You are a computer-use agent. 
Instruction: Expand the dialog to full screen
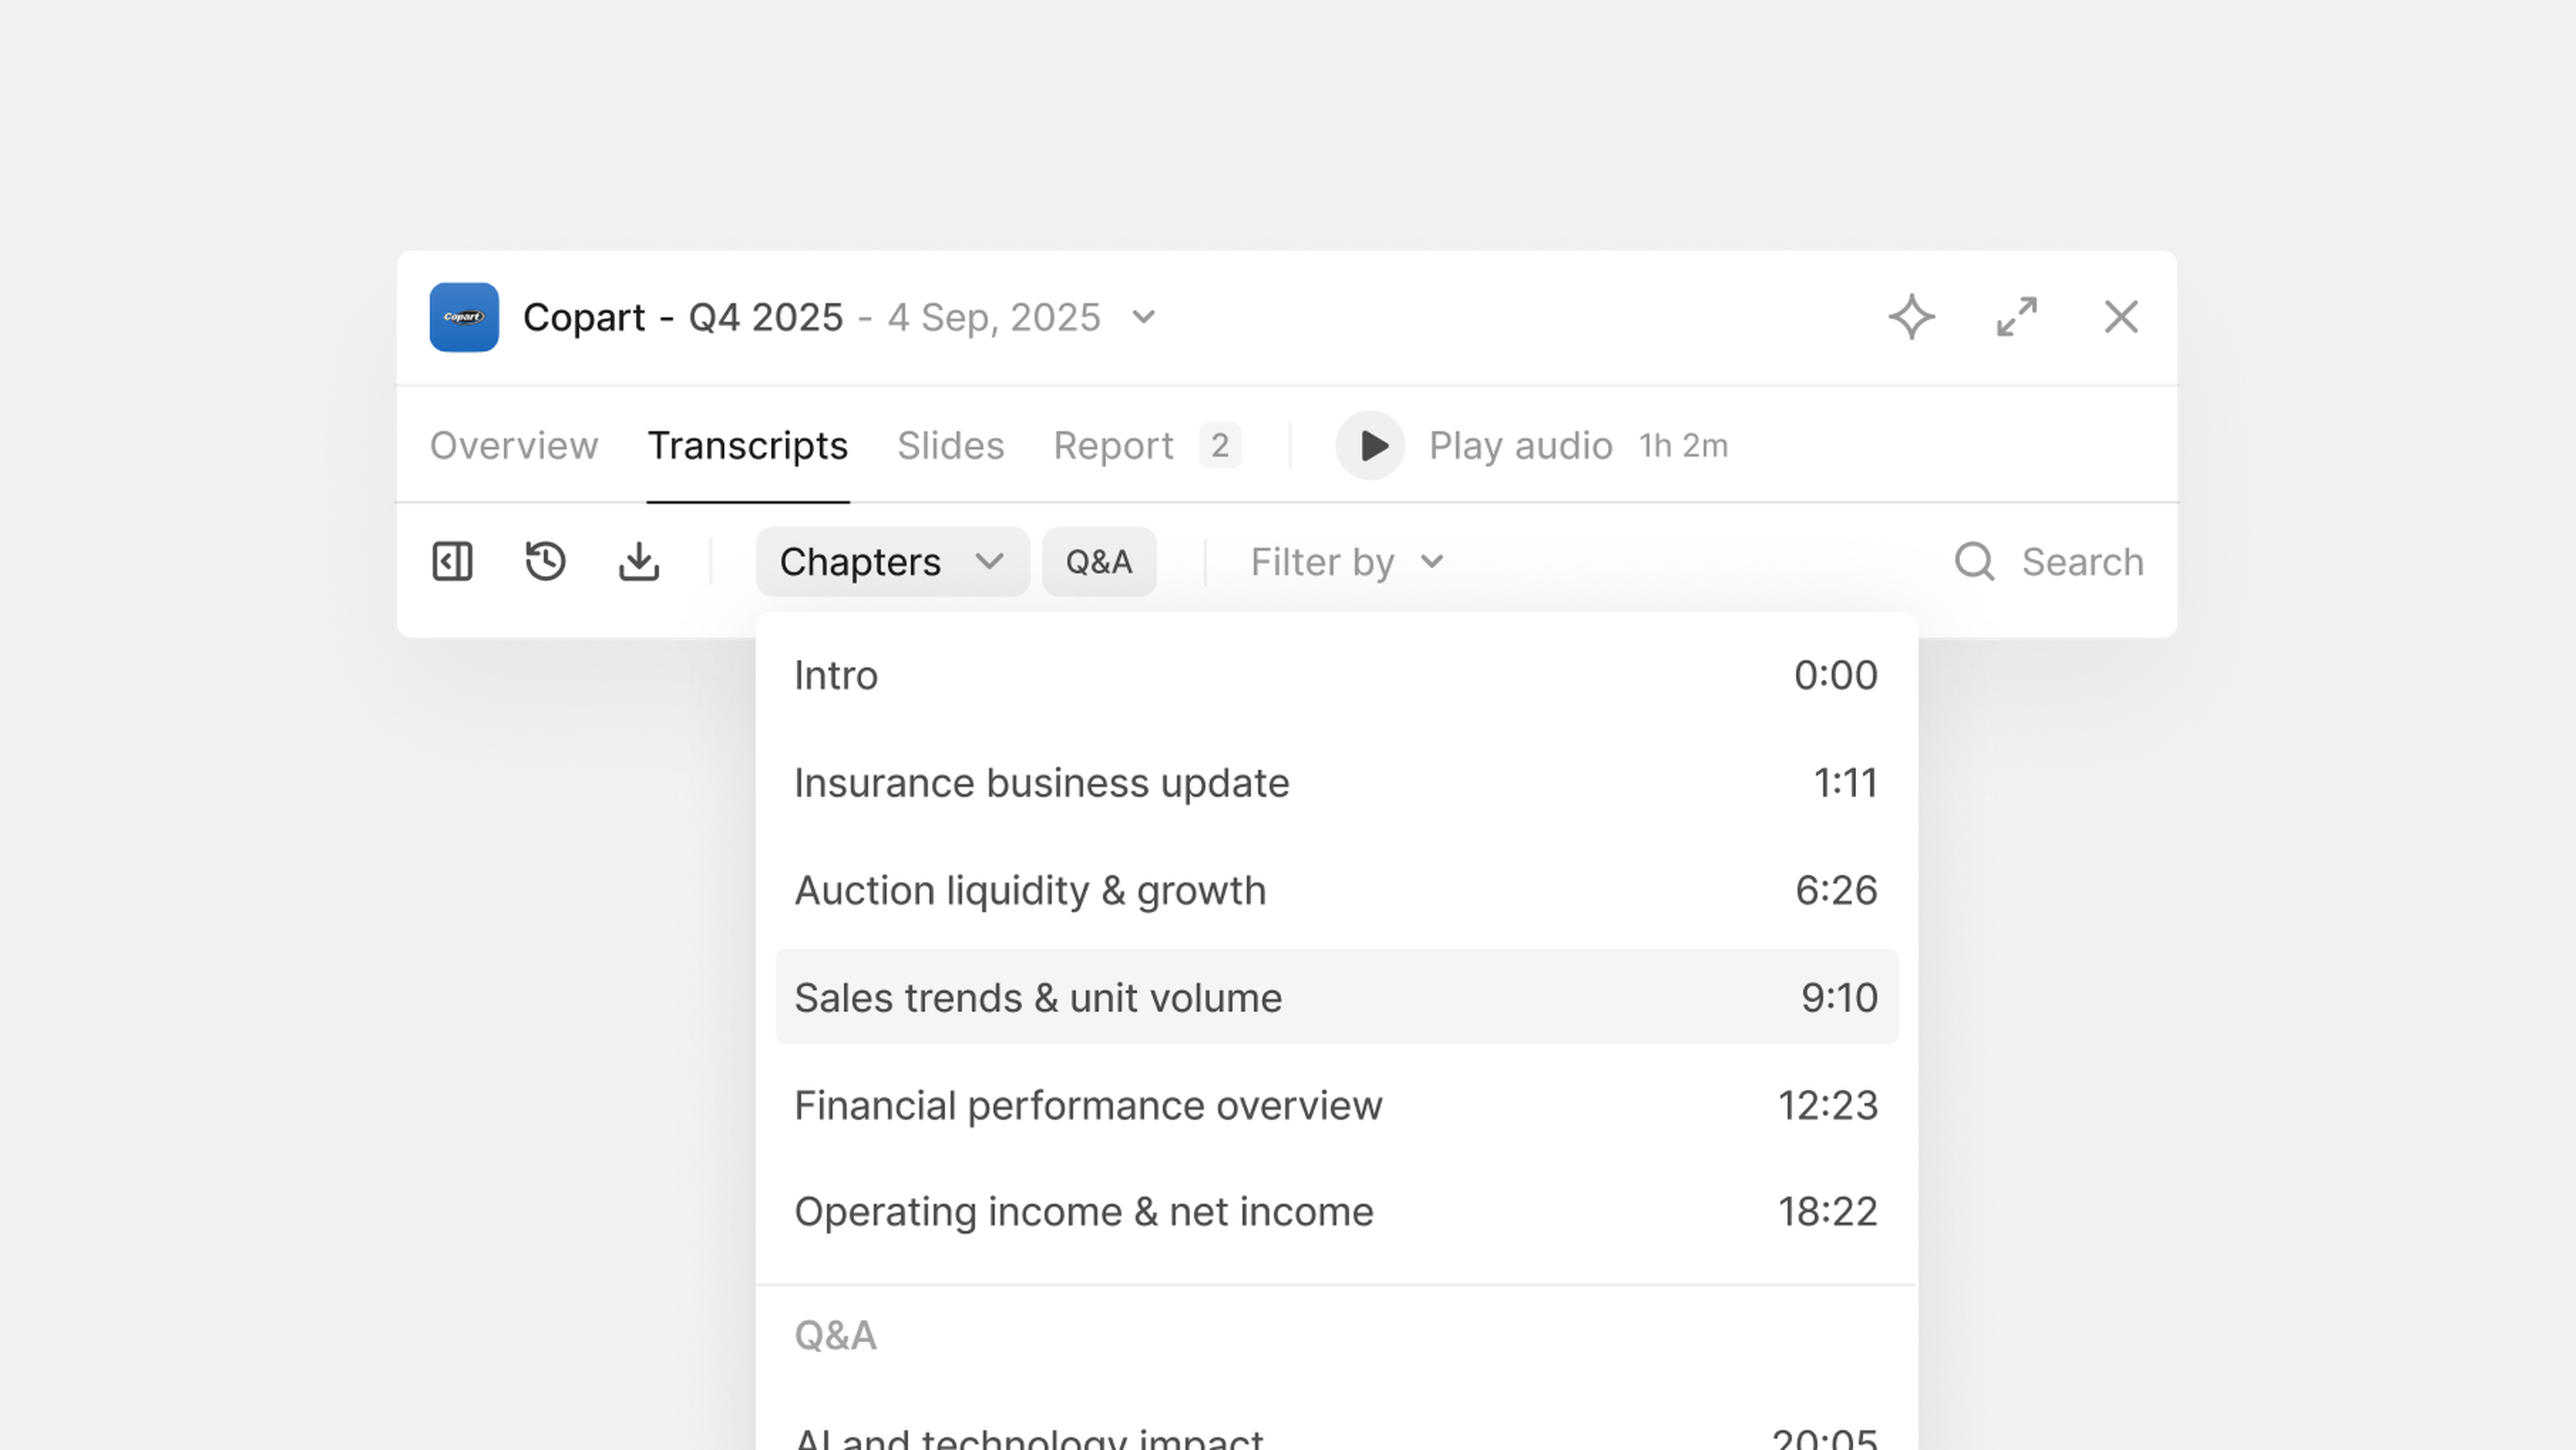2016,317
